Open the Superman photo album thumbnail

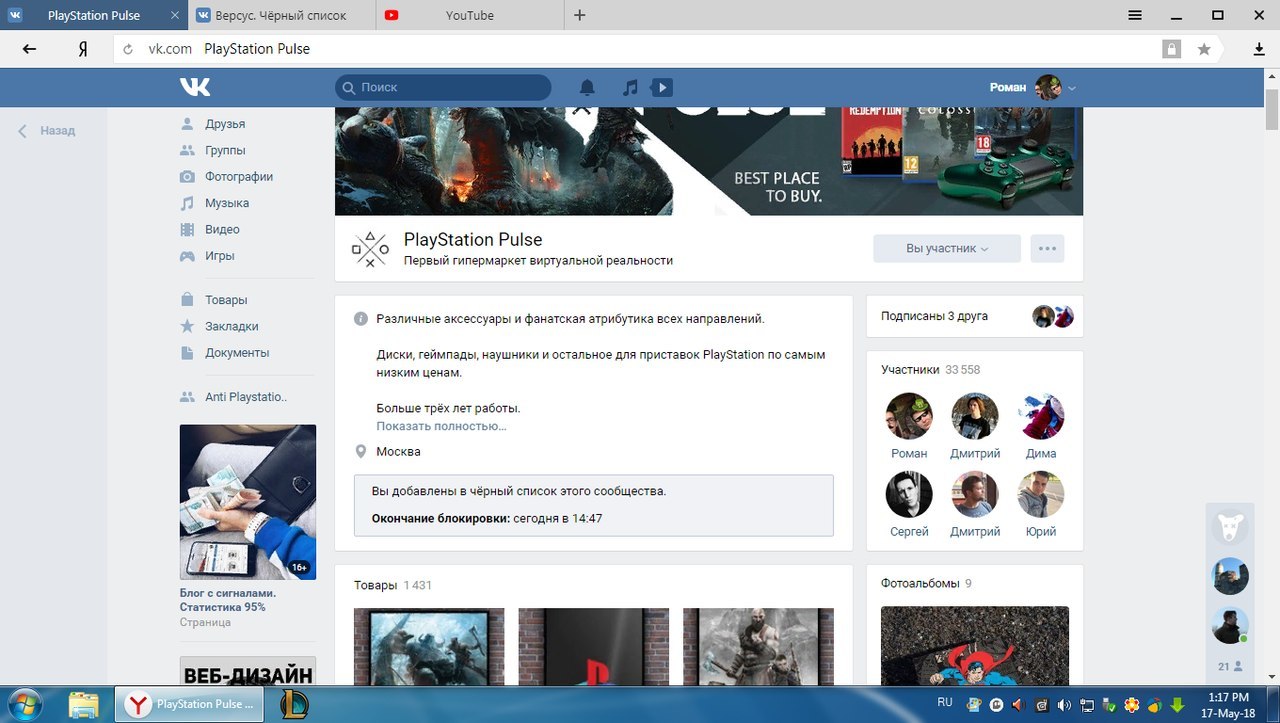point(975,646)
